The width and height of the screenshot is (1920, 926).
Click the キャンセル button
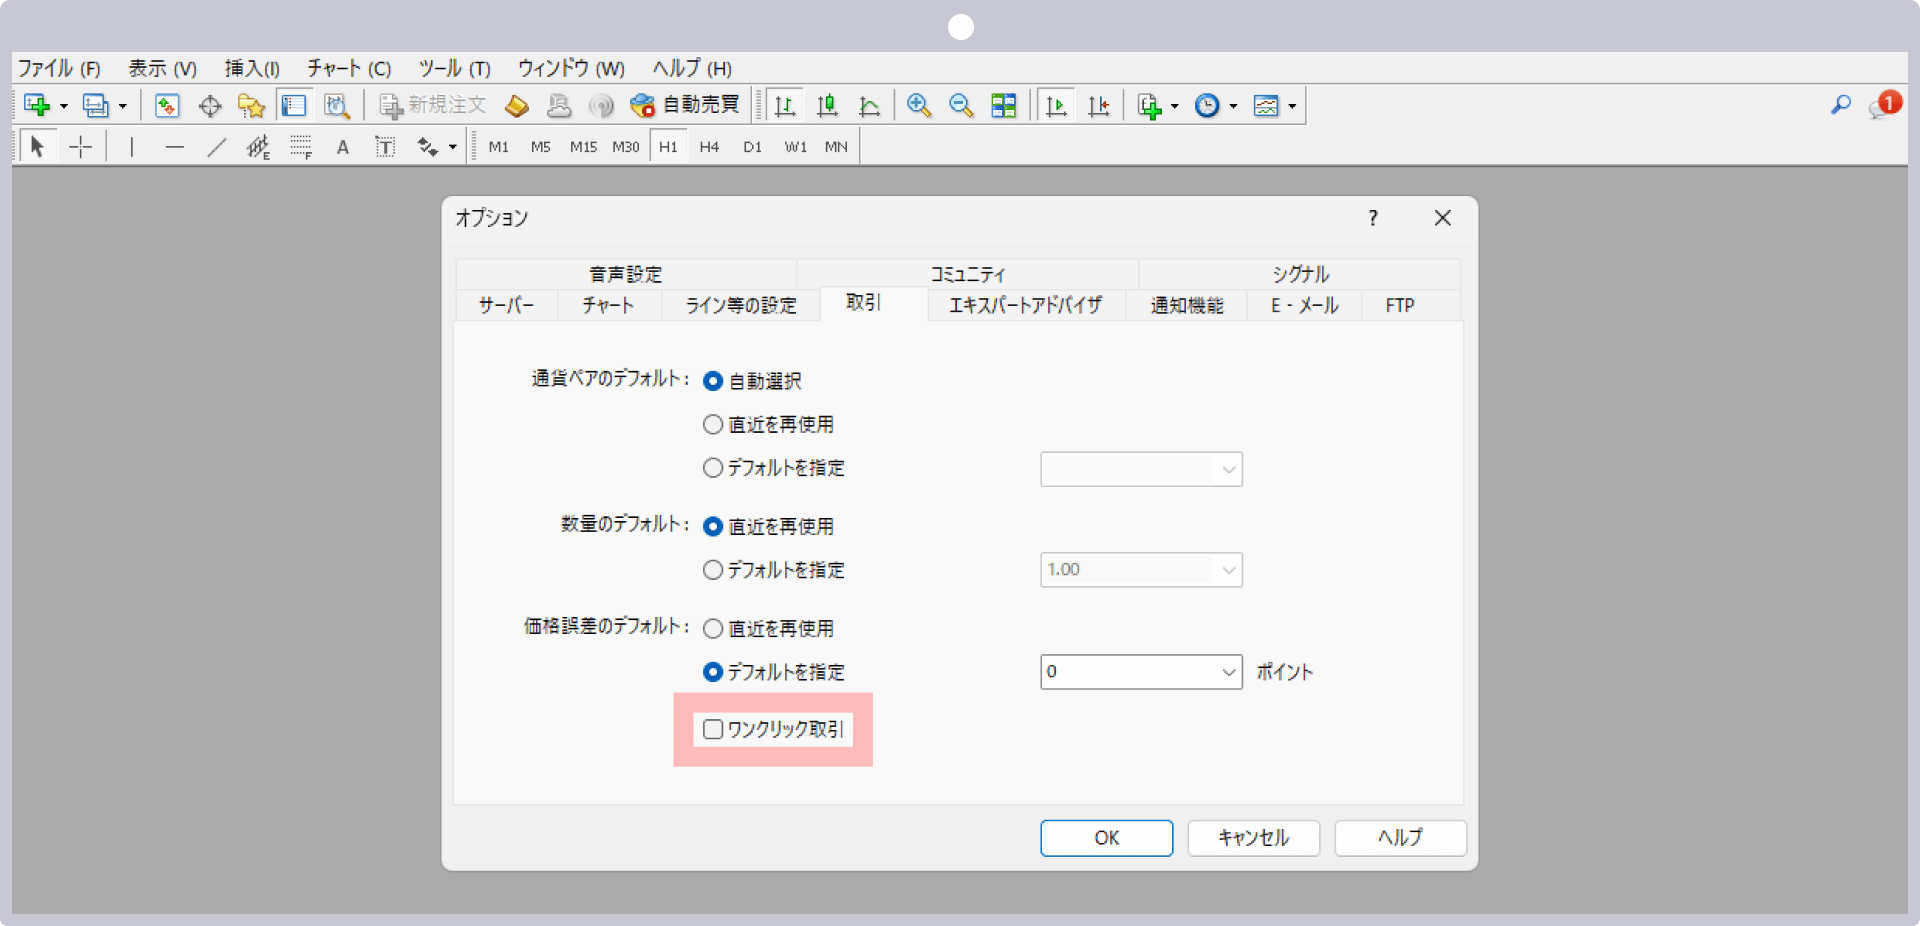point(1253,838)
